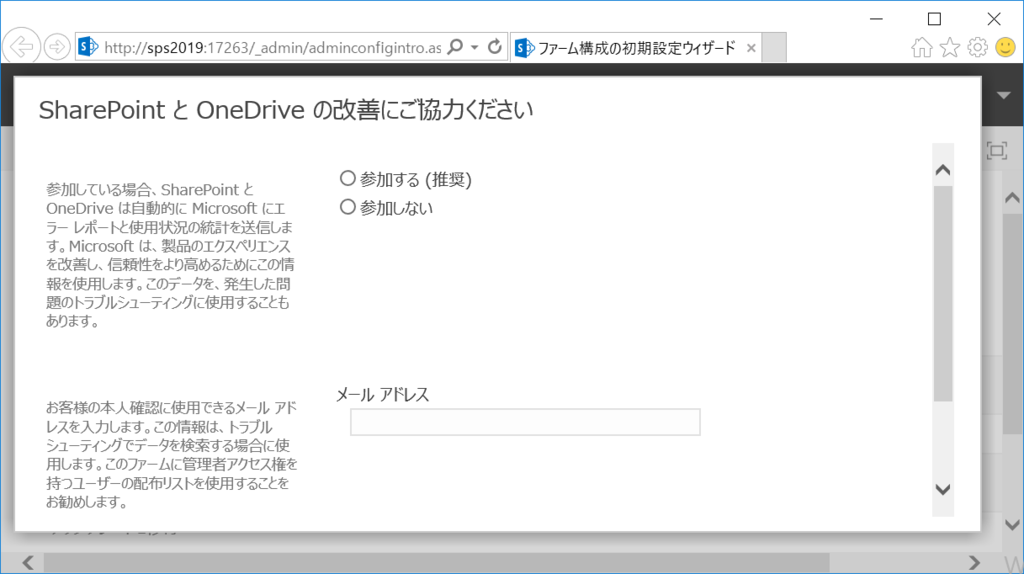Click the URL text in address bar
Image resolution: width=1024 pixels, height=574 pixels.
[272, 48]
